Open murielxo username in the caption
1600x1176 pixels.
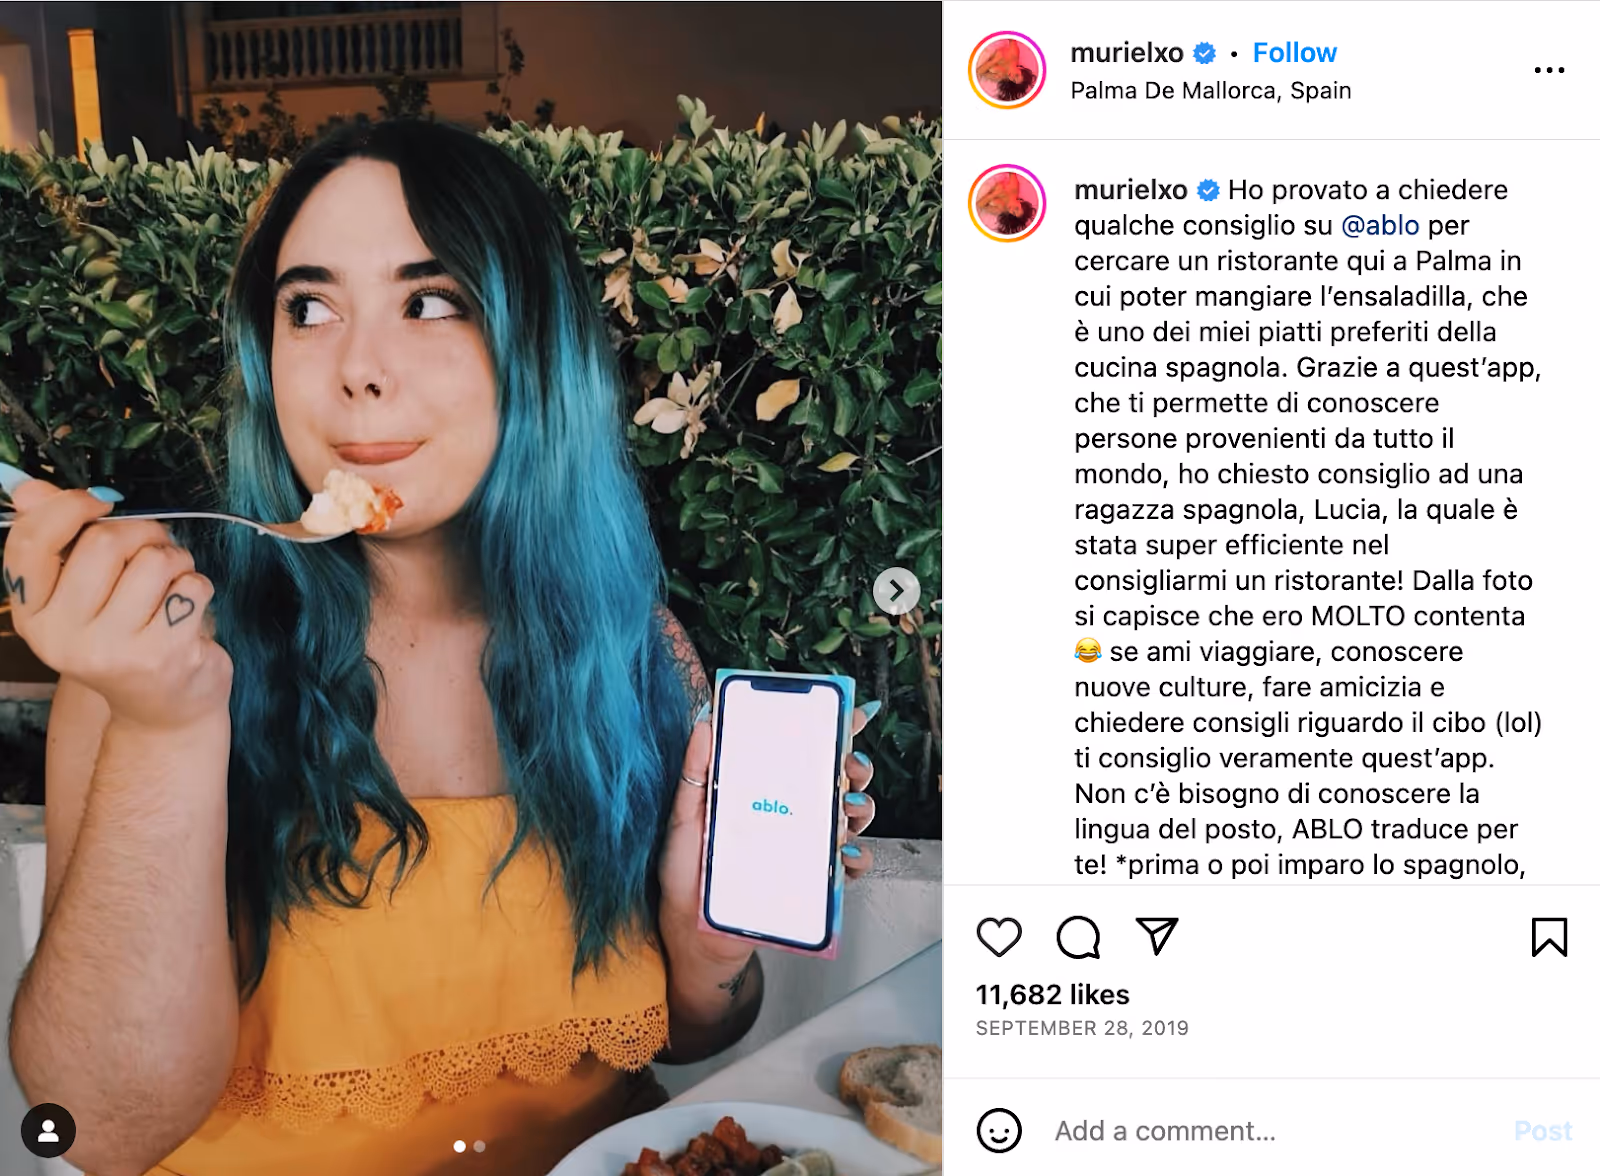pos(1131,190)
